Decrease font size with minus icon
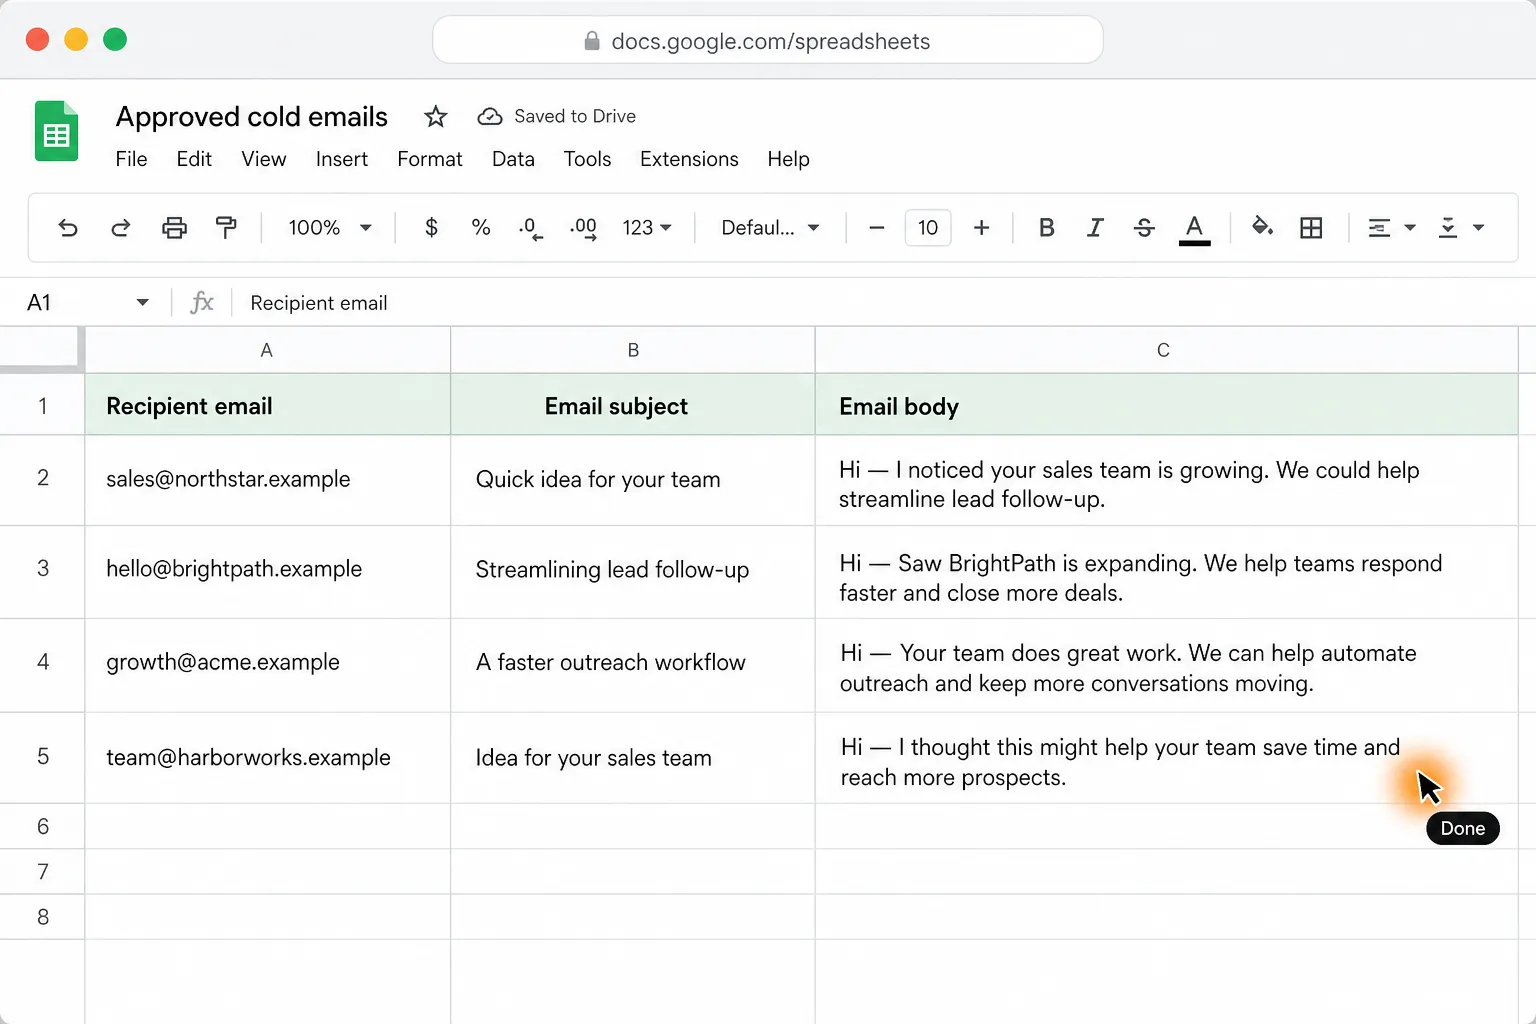This screenshot has width=1536, height=1024. click(877, 228)
